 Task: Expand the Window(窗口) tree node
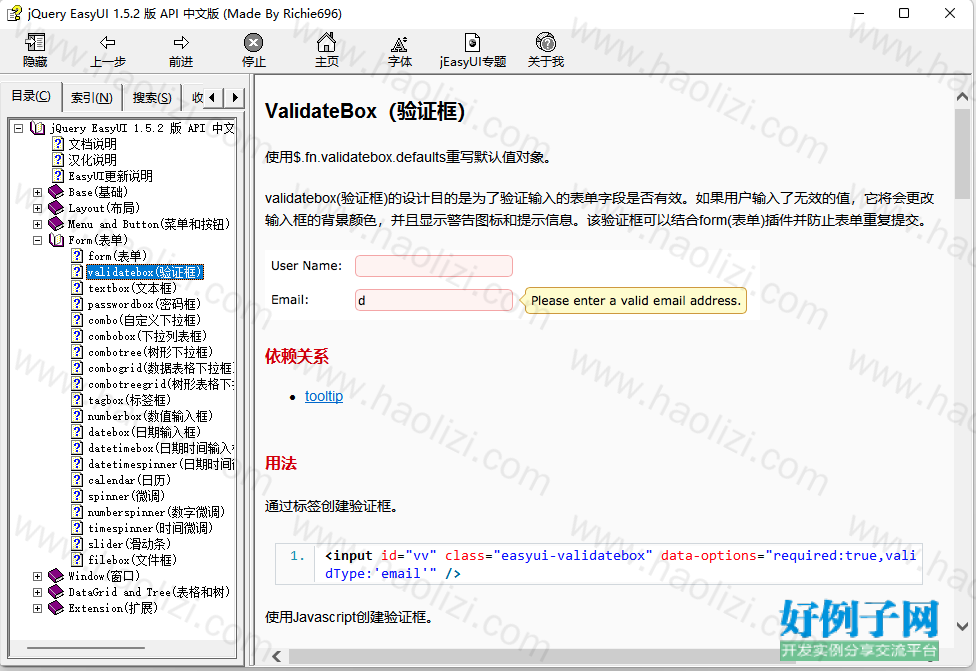point(37,576)
